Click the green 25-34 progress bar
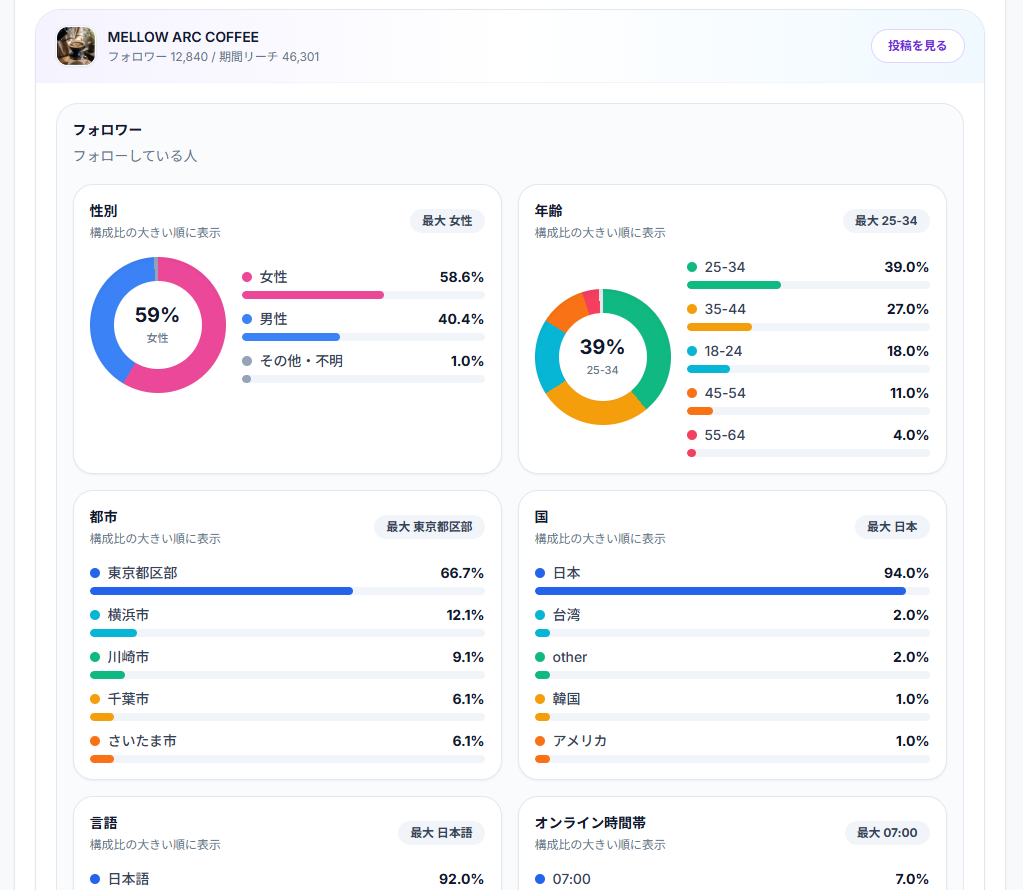Screen dimensions: 1023x891 coord(734,285)
